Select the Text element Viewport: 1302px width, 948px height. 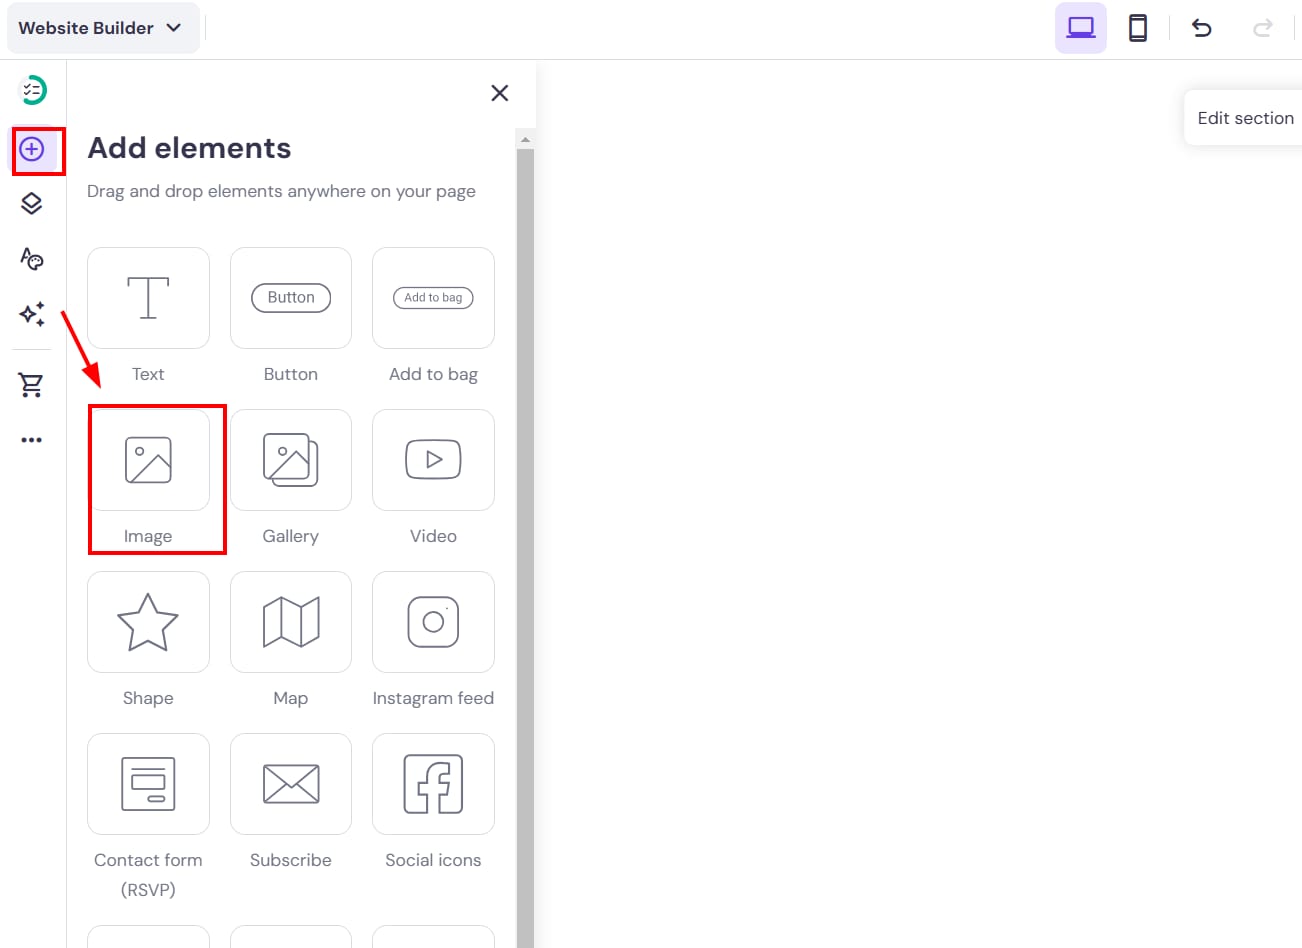click(148, 298)
